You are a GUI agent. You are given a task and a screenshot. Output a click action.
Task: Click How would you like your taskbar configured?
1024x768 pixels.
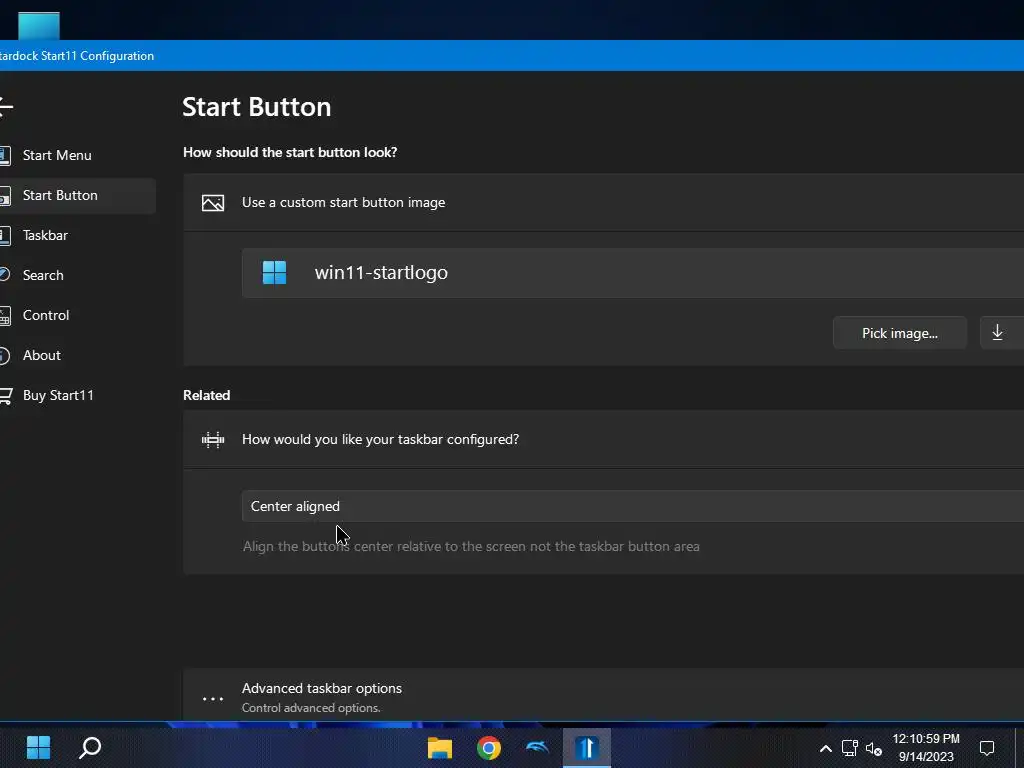(380, 440)
